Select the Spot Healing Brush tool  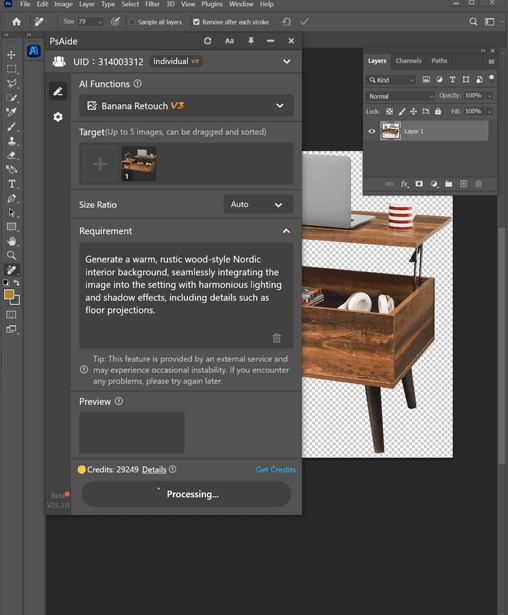pos(11,270)
